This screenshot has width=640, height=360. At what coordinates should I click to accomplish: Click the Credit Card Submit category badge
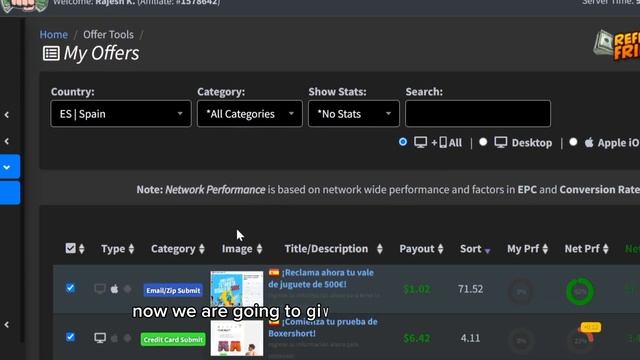tap(173, 340)
